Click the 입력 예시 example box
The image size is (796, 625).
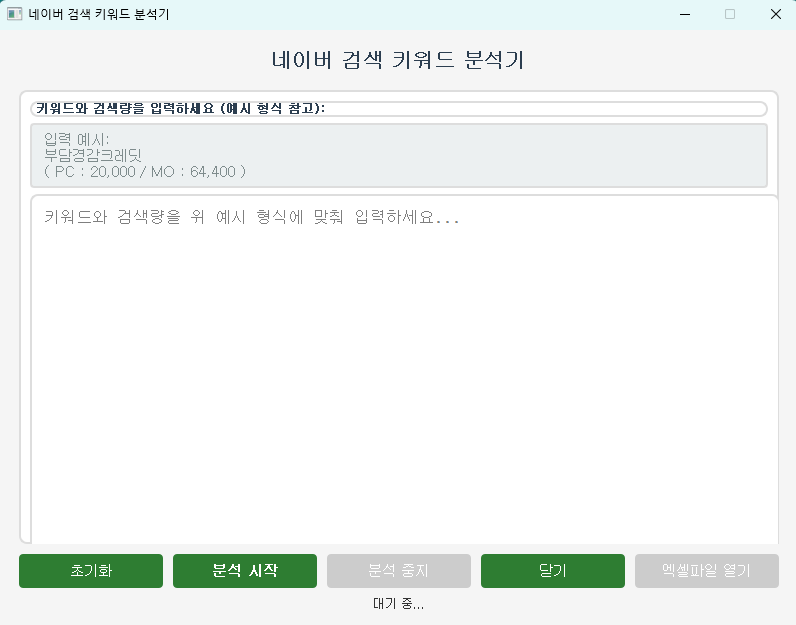click(x=399, y=155)
